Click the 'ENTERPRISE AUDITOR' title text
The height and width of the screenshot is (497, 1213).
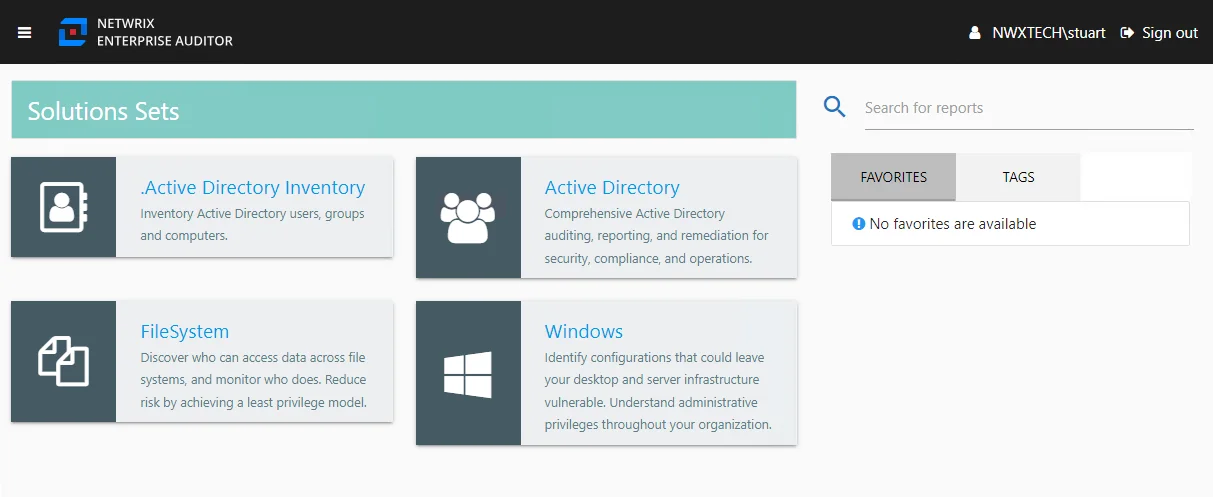165,41
